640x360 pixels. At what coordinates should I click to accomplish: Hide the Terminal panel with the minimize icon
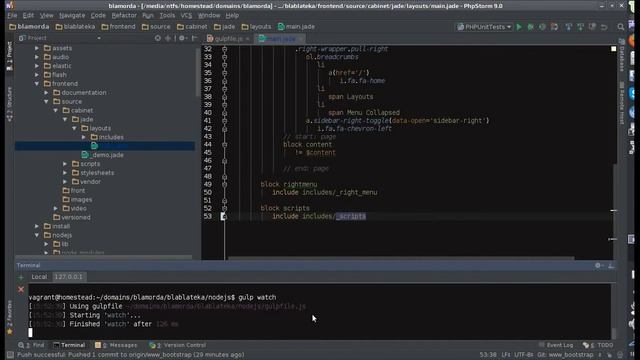(x=611, y=265)
